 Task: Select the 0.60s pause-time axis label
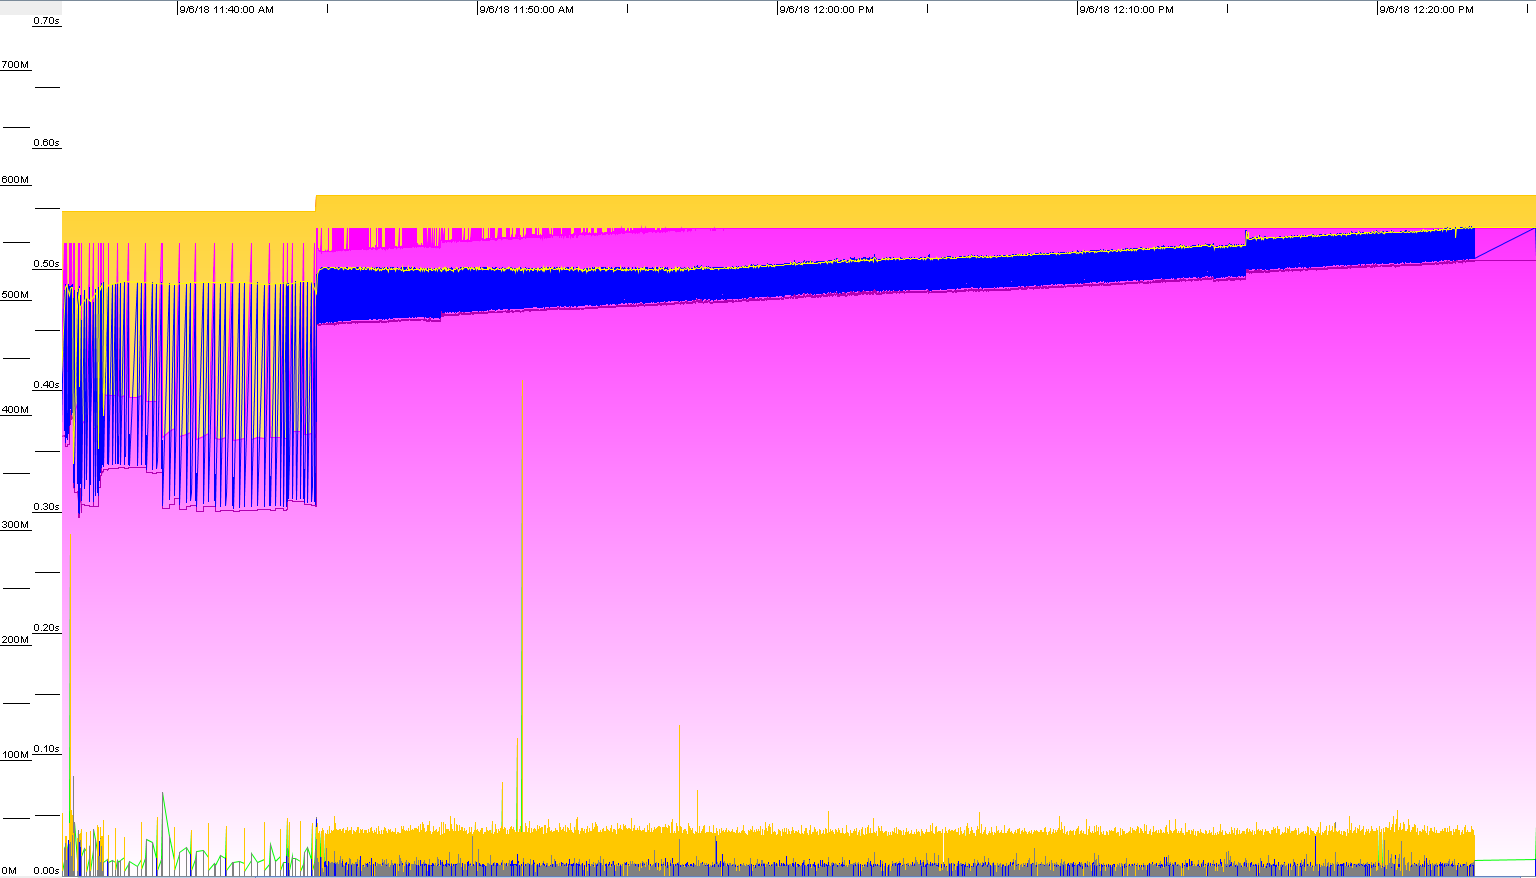click(47, 143)
